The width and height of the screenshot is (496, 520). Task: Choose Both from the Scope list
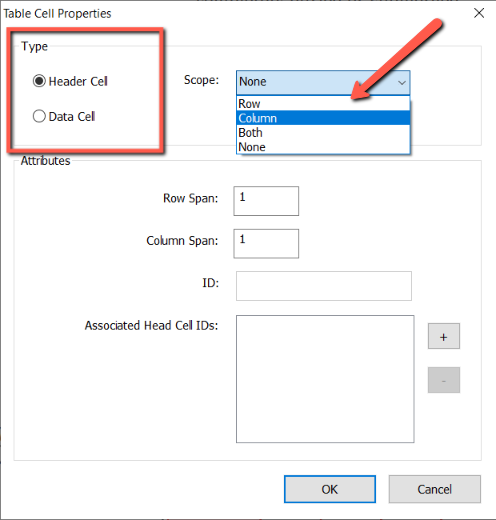(x=323, y=133)
